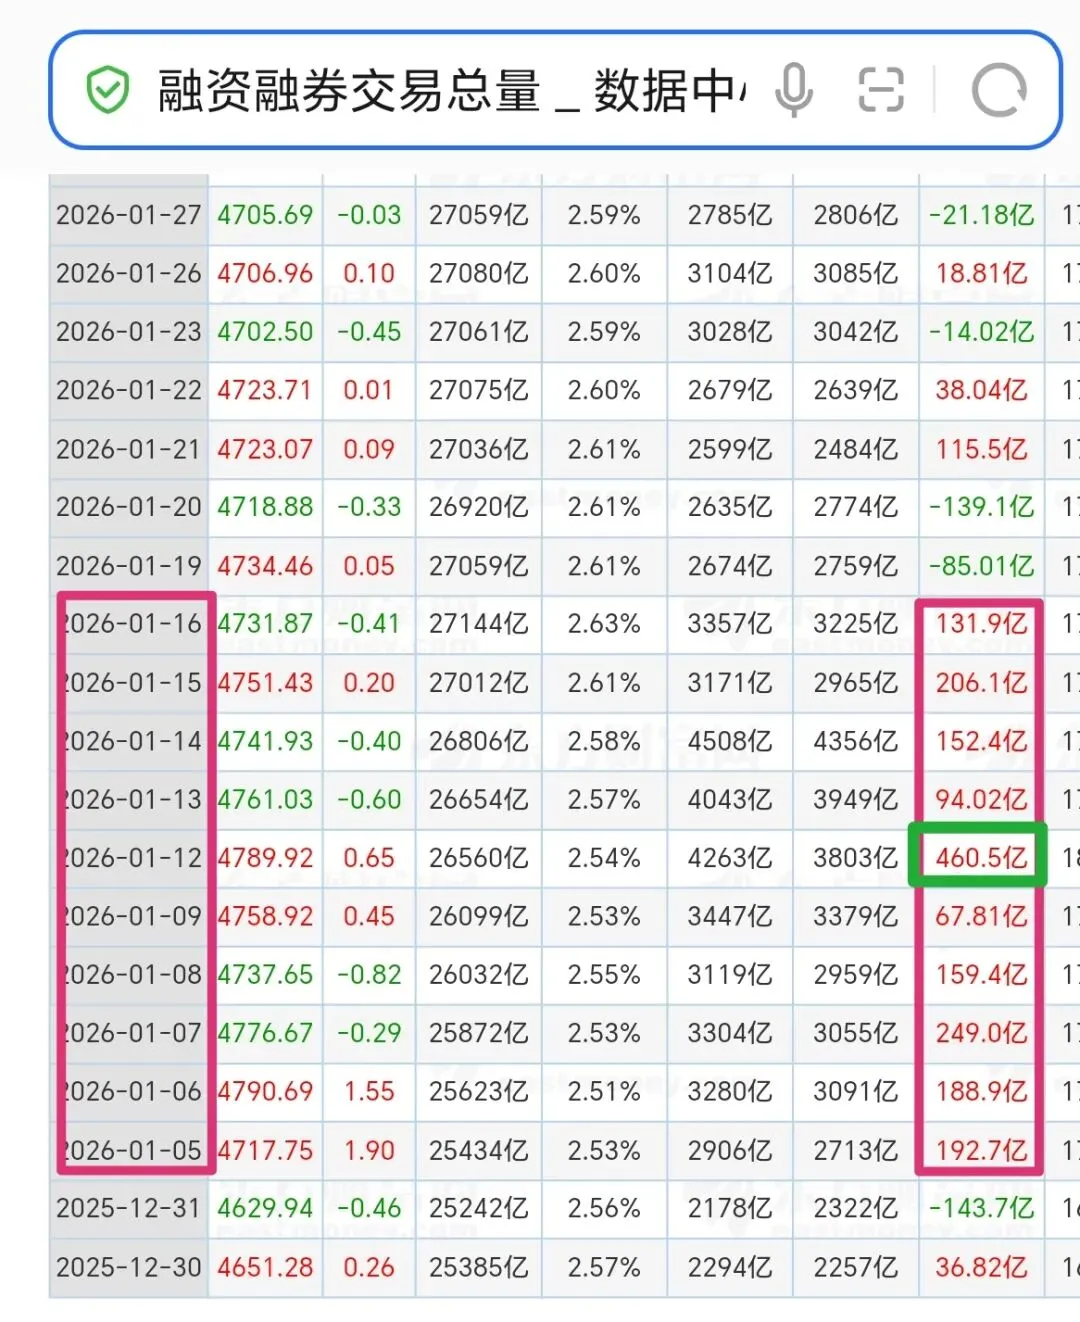Click repayment cell 2484亿
1080x1322 pixels.
pos(856,449)
